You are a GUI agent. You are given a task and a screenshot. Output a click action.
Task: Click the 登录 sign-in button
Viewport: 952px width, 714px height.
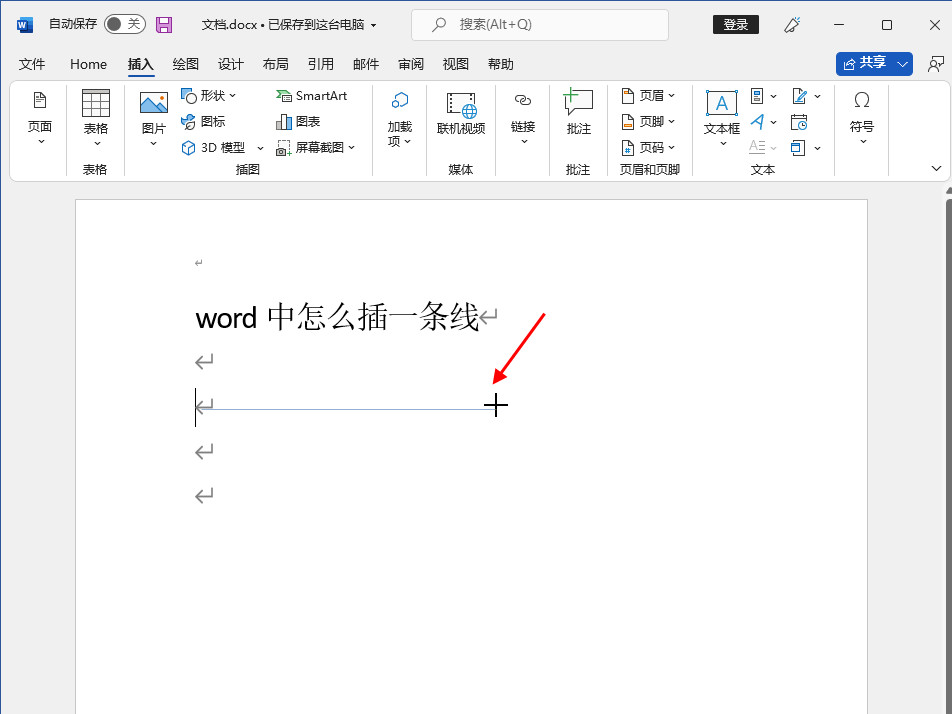click(735, 24)
